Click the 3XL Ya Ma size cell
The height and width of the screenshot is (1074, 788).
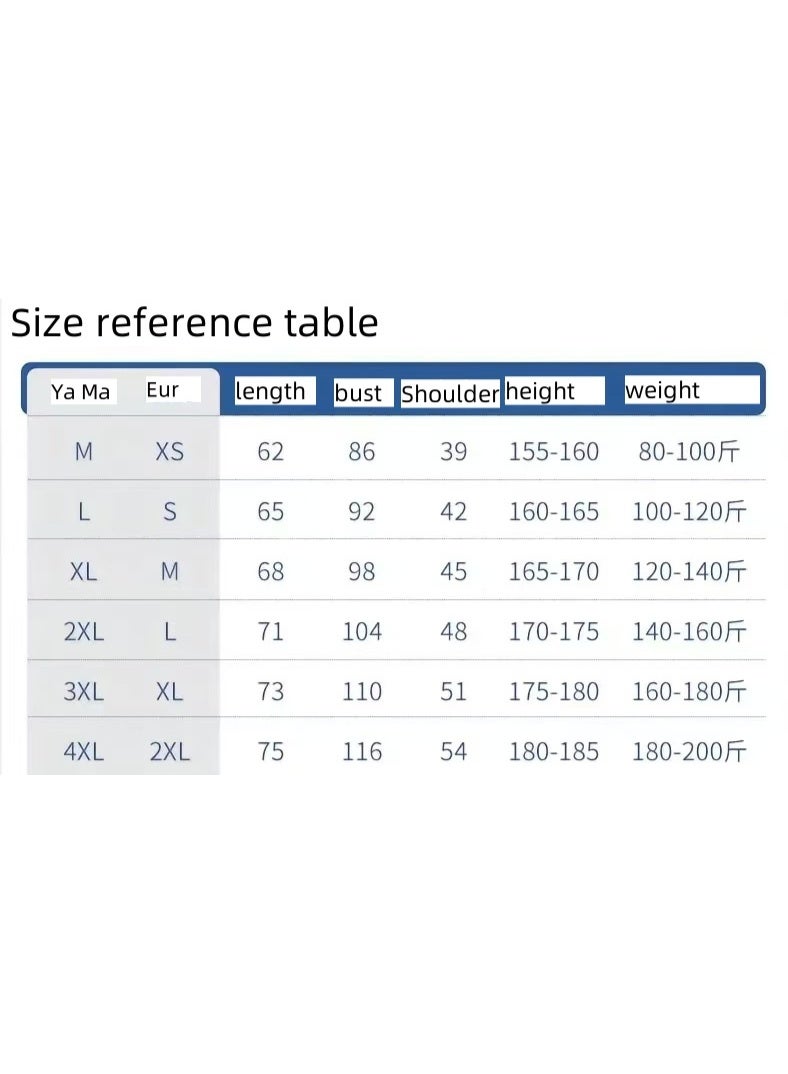84,692
